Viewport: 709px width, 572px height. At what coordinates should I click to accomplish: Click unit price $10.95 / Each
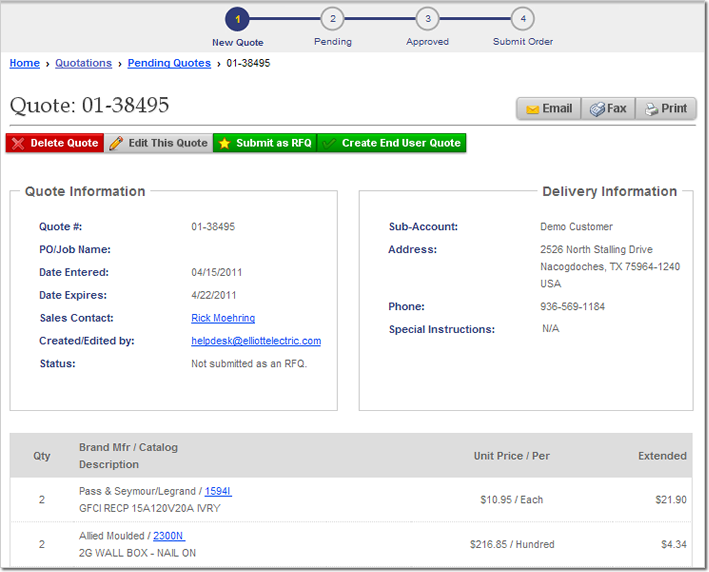coord(512,500)
